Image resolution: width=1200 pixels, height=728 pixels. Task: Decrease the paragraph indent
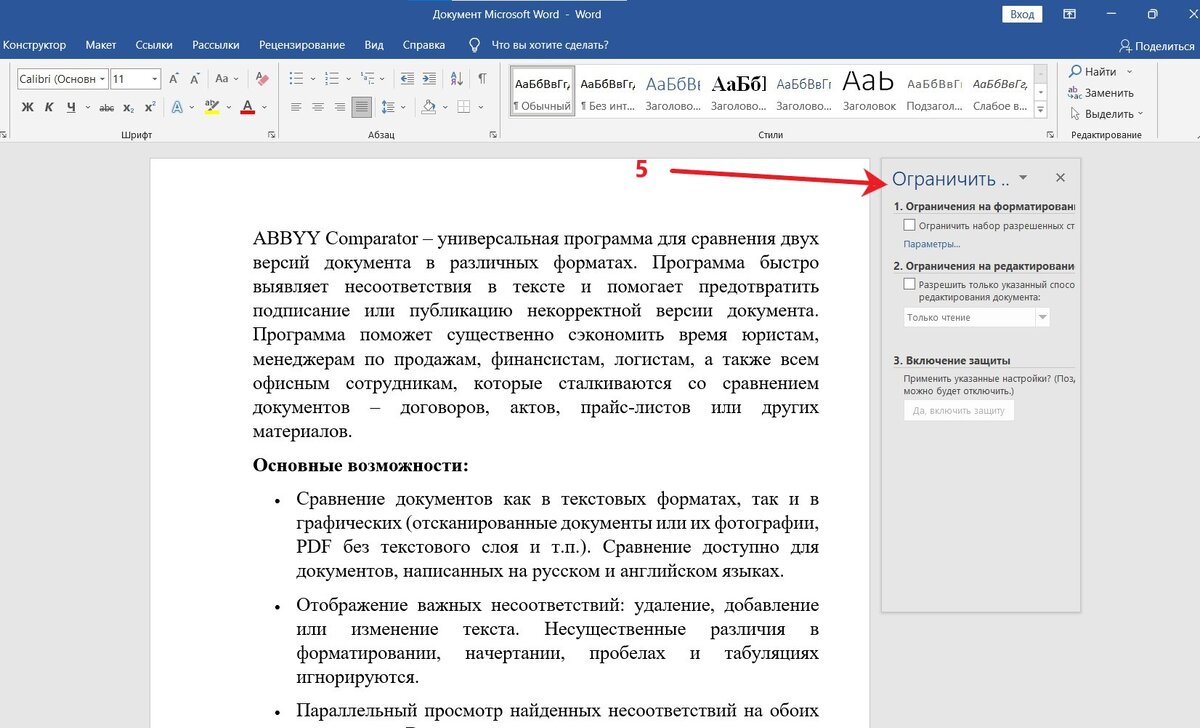point(406,78)
